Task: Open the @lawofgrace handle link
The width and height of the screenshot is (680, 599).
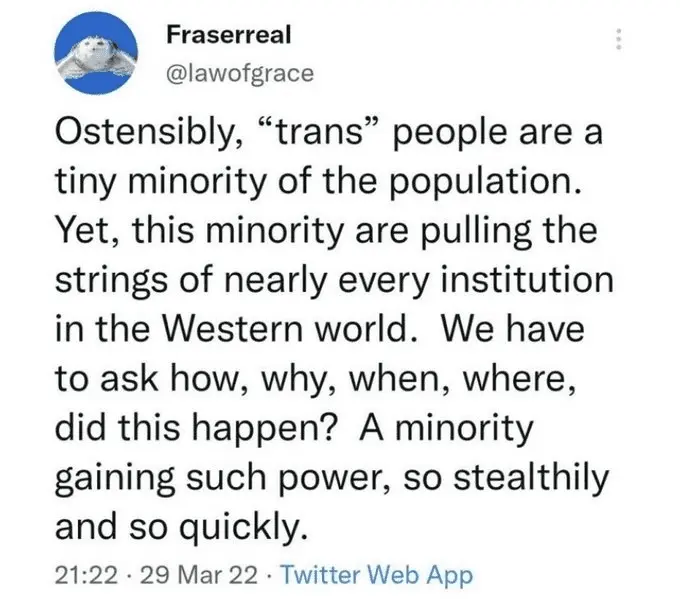Action: coord(240,73)
